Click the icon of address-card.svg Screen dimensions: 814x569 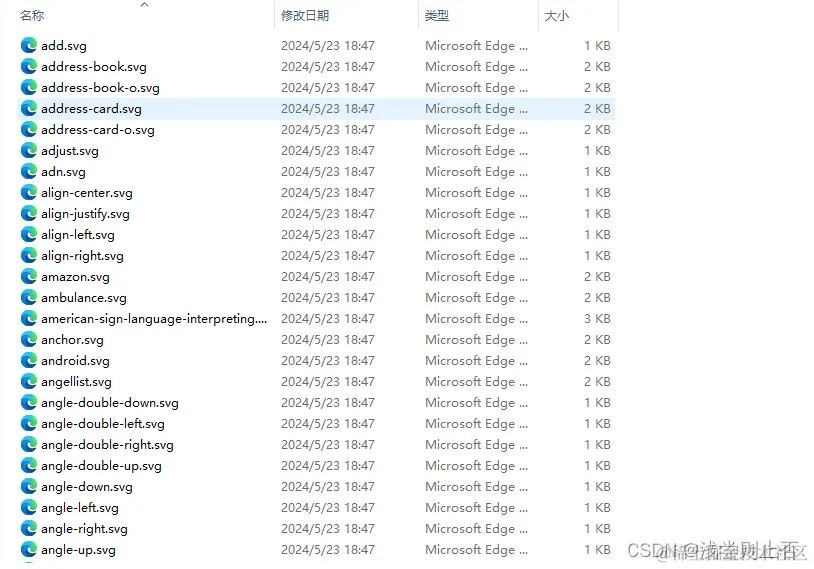click(29, 109)
